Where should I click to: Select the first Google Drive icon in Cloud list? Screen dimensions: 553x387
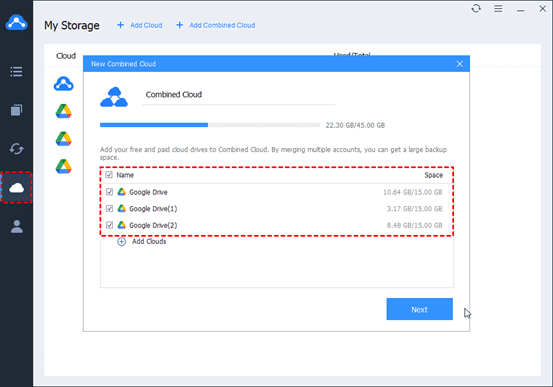pos(63,111)
